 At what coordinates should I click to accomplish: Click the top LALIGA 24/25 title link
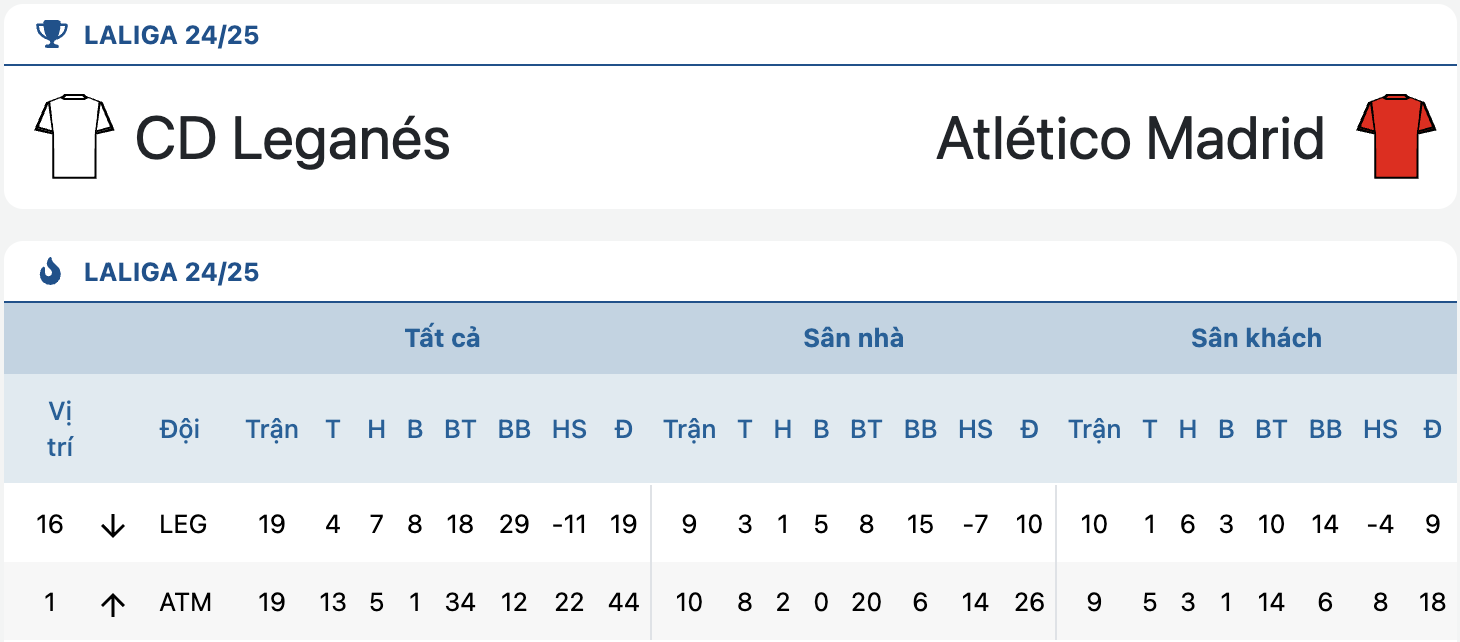coord(171,36)
